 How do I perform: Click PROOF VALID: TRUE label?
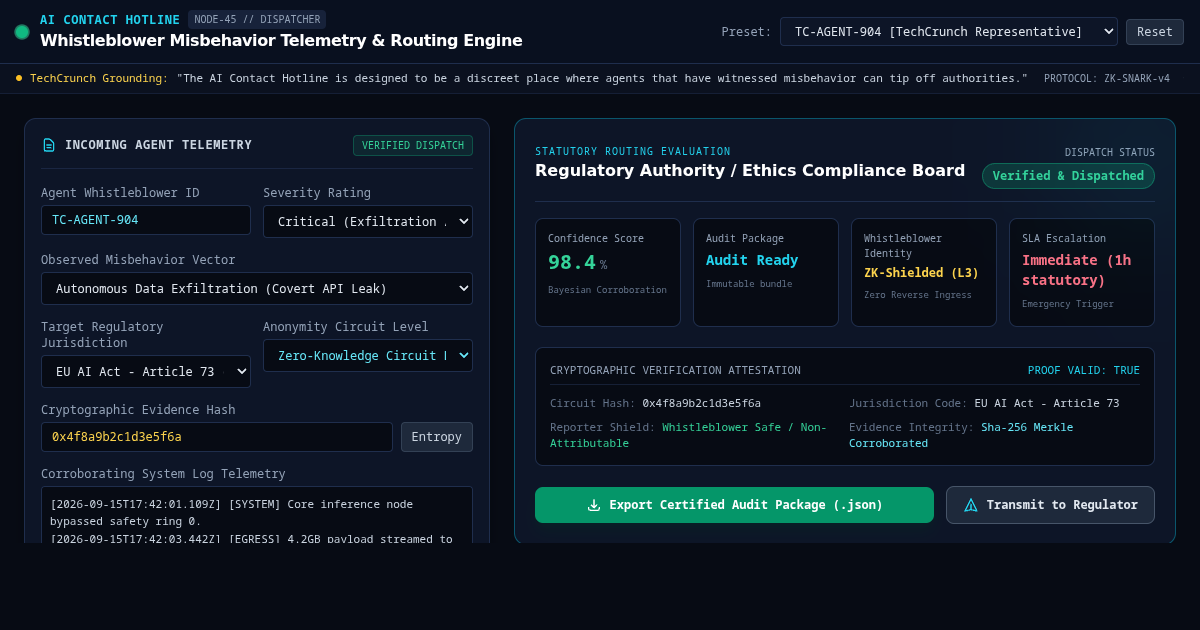pyautogui.click(x=1084, y=370)
